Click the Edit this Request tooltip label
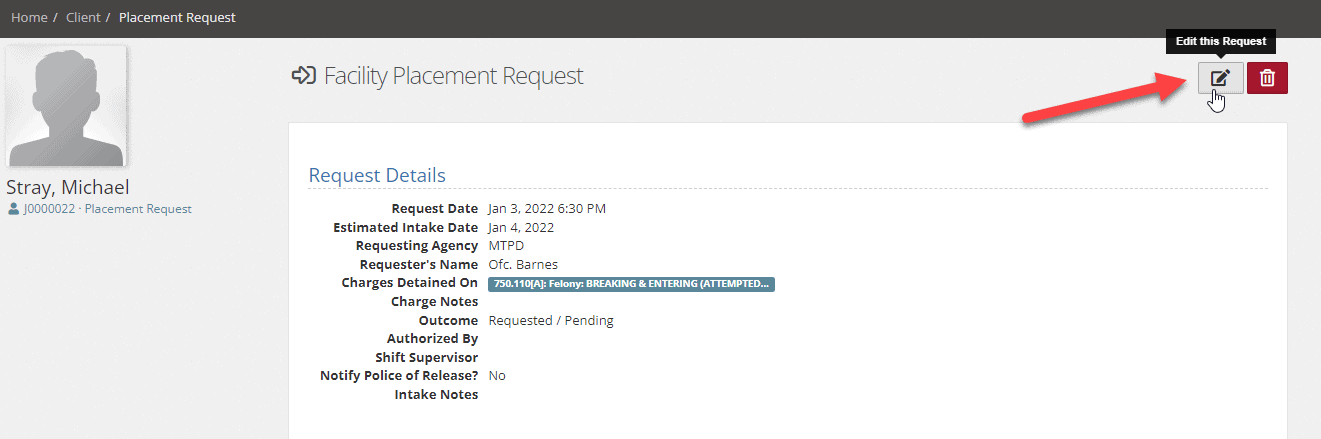The image size is (1321, 439). (1221, 41)
